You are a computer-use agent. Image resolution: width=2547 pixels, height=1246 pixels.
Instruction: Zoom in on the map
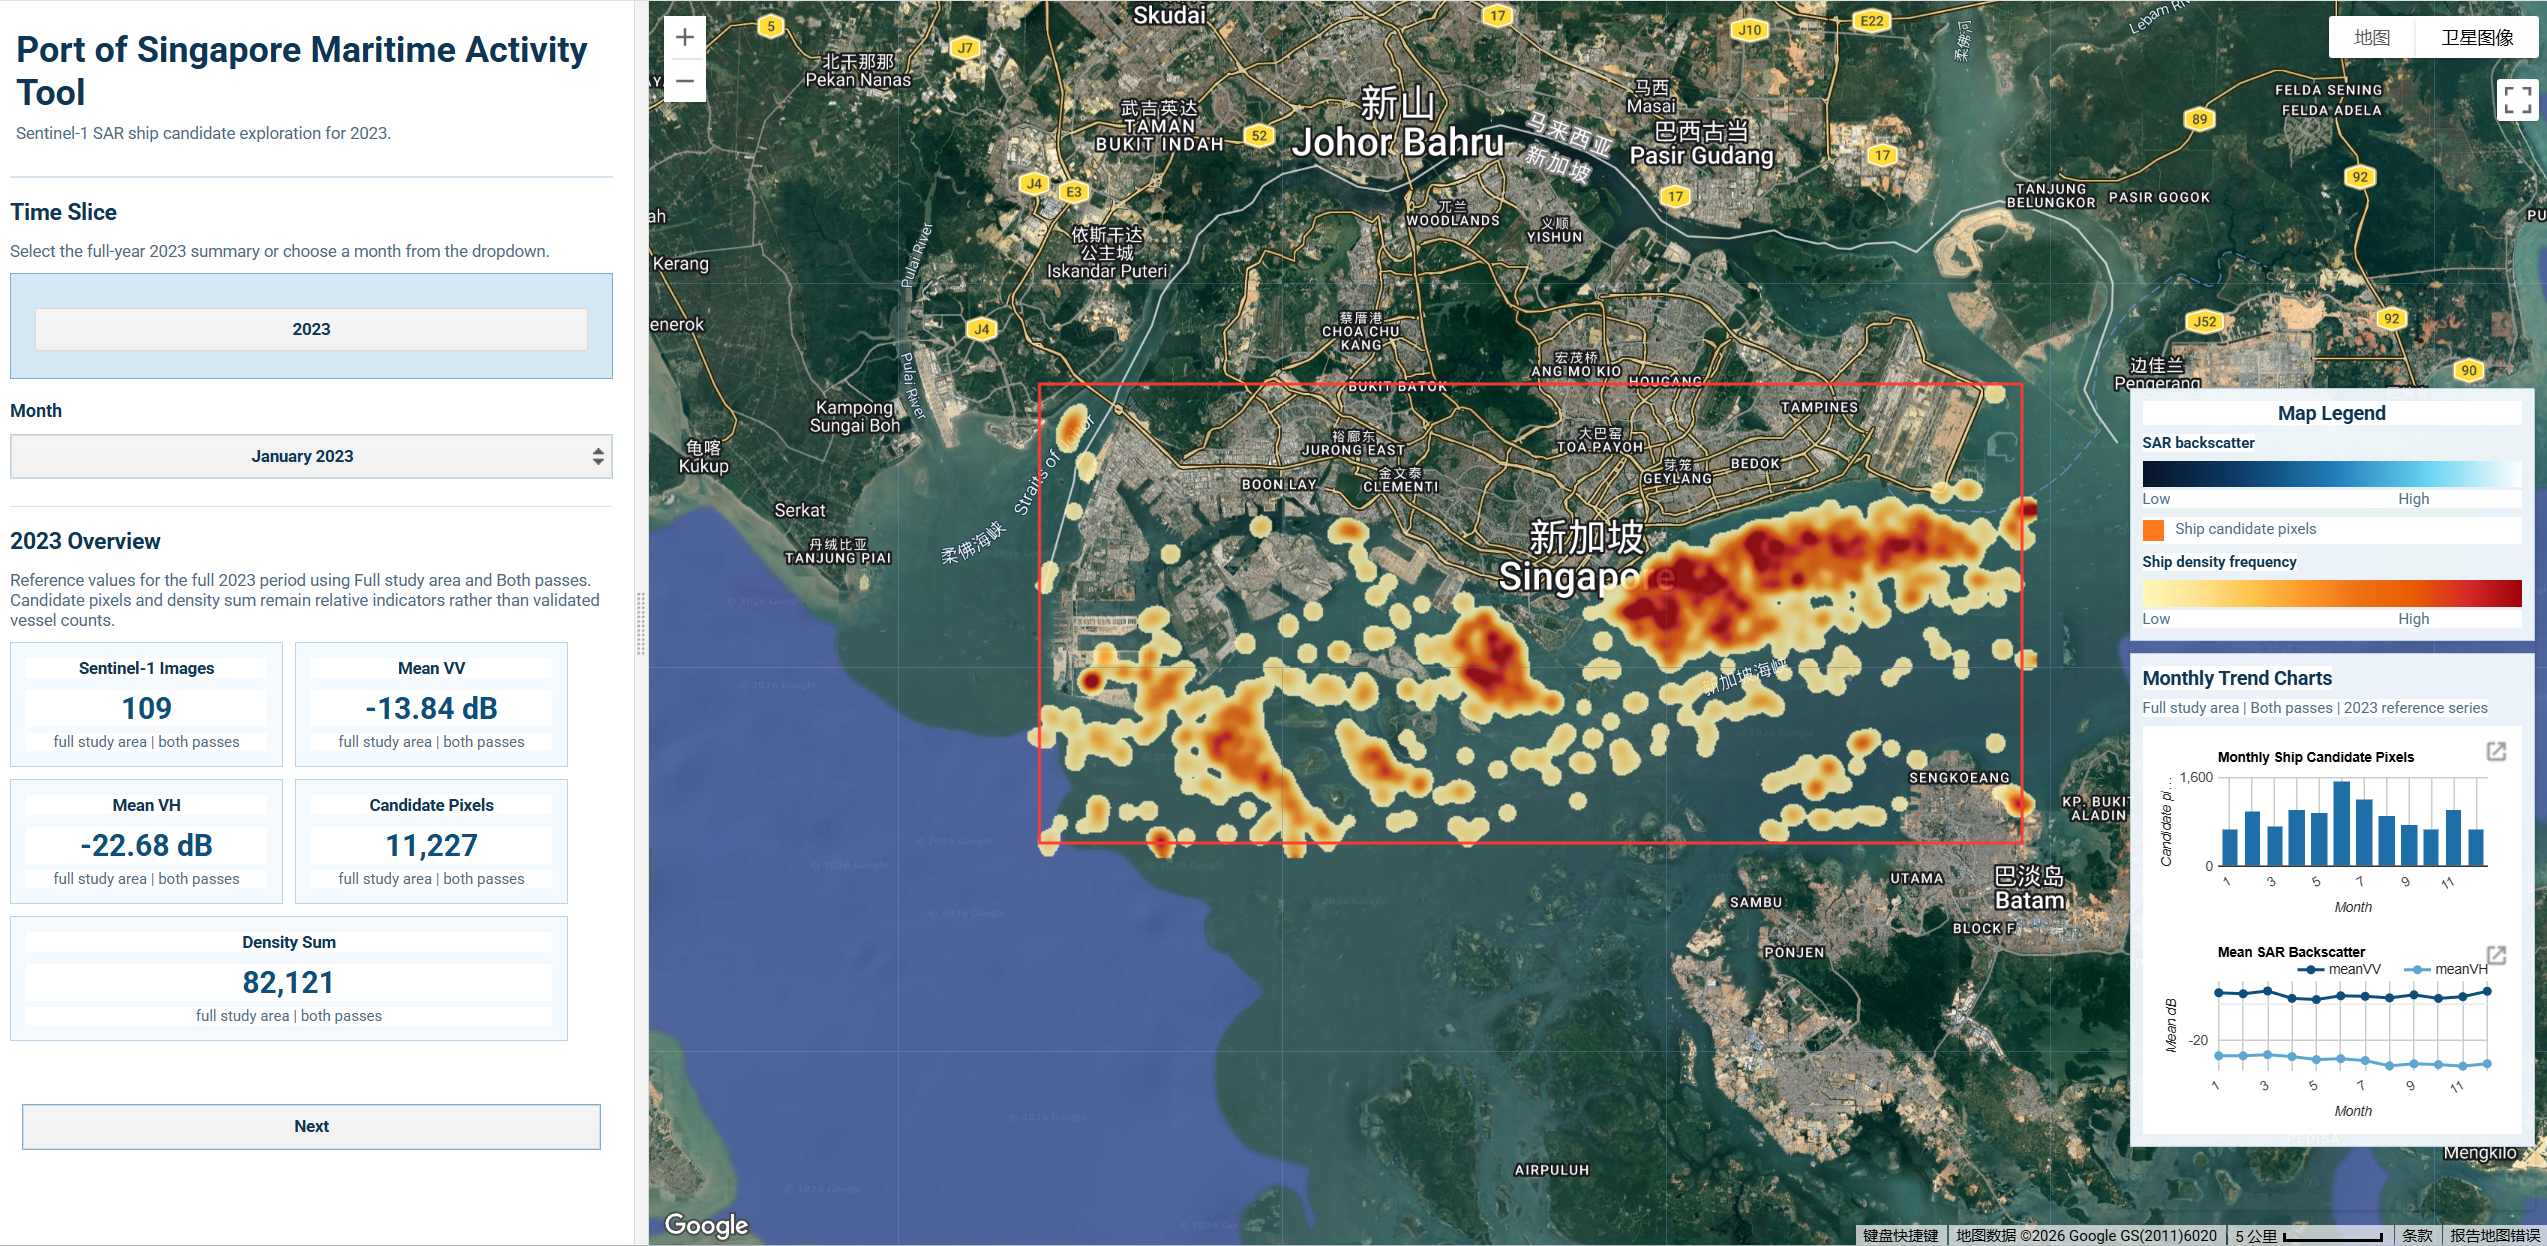coord(685,38)
